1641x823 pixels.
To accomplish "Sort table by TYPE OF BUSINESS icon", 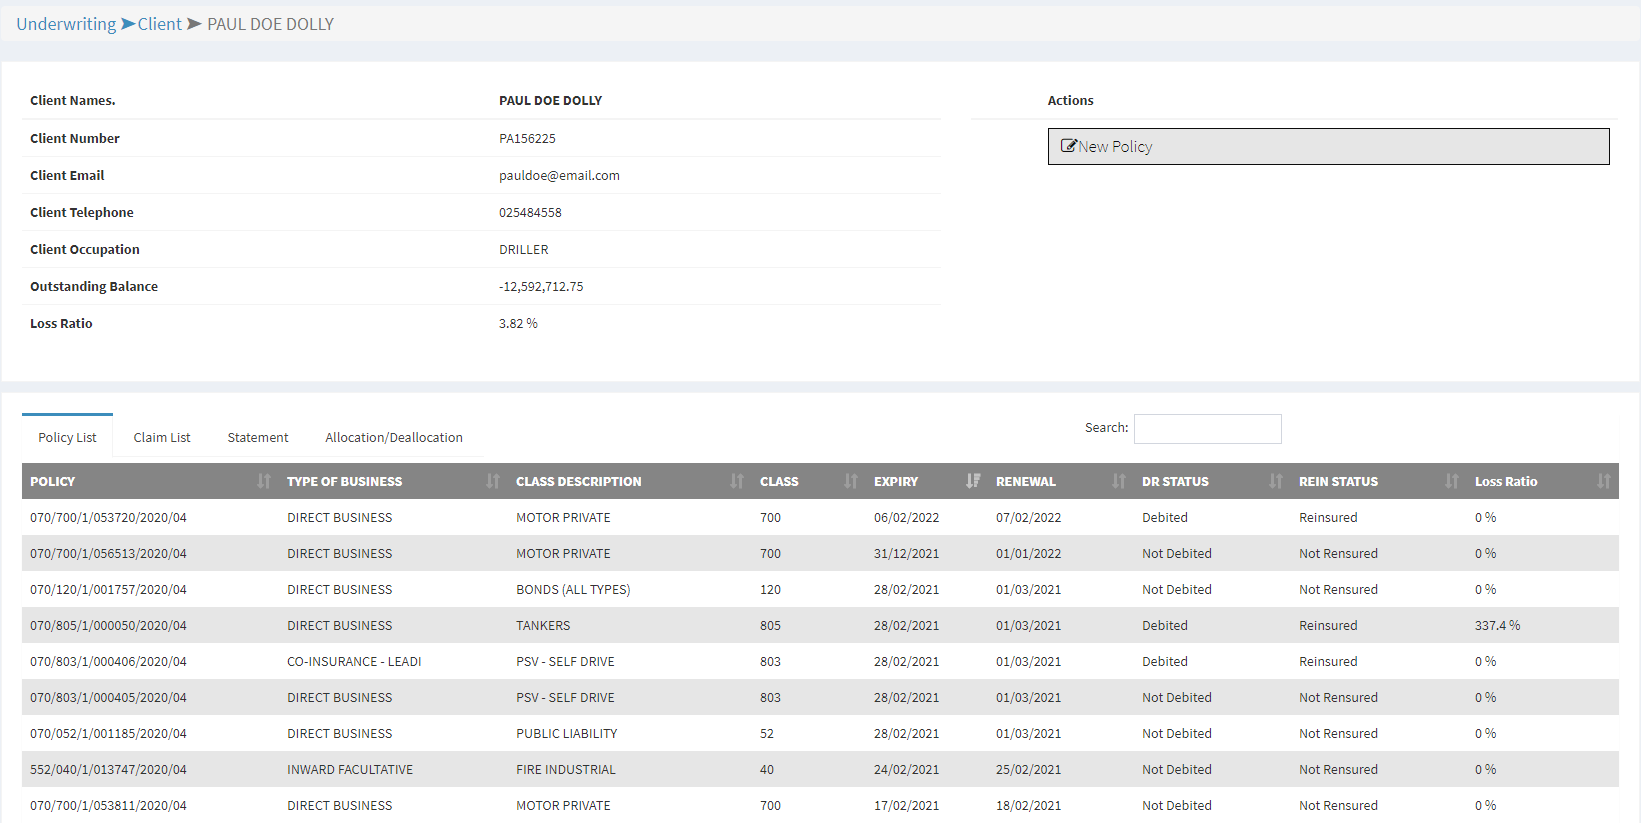I will click(493, 481).
